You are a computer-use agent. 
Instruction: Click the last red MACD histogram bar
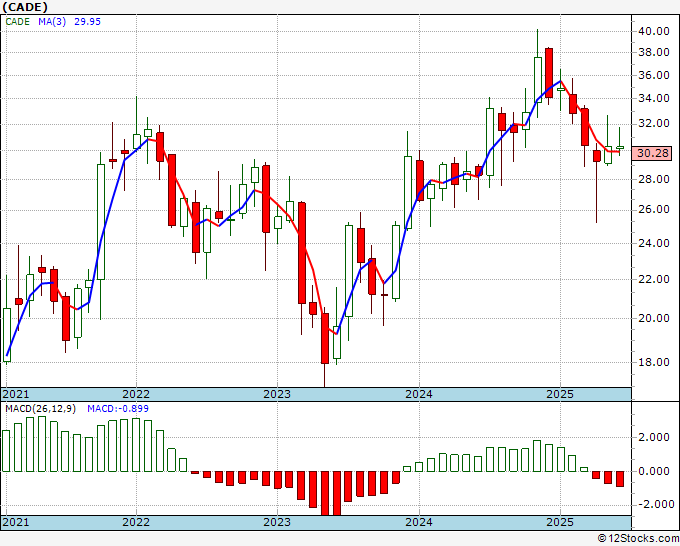(x=620, y=479)
